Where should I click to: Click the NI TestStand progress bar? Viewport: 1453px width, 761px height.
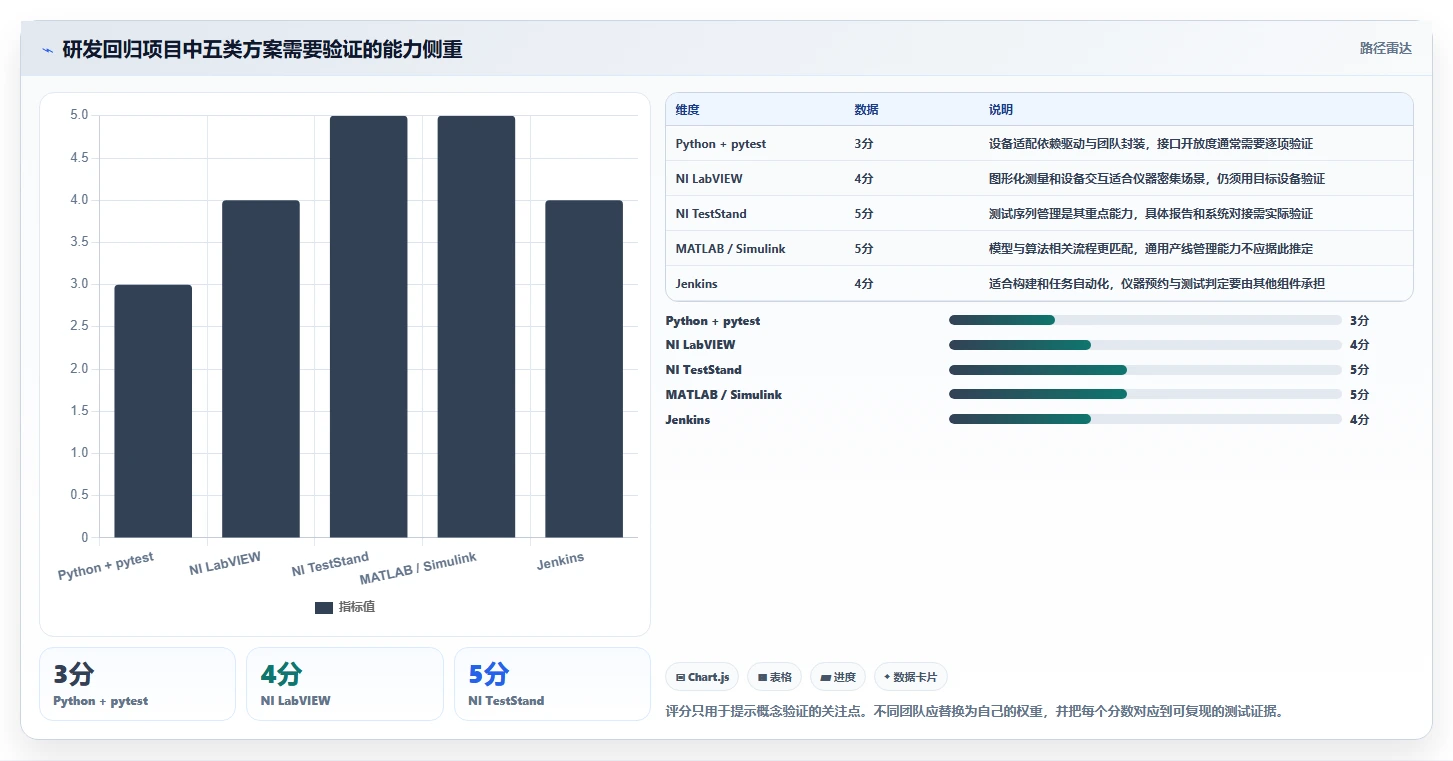tap(1145, 370)
